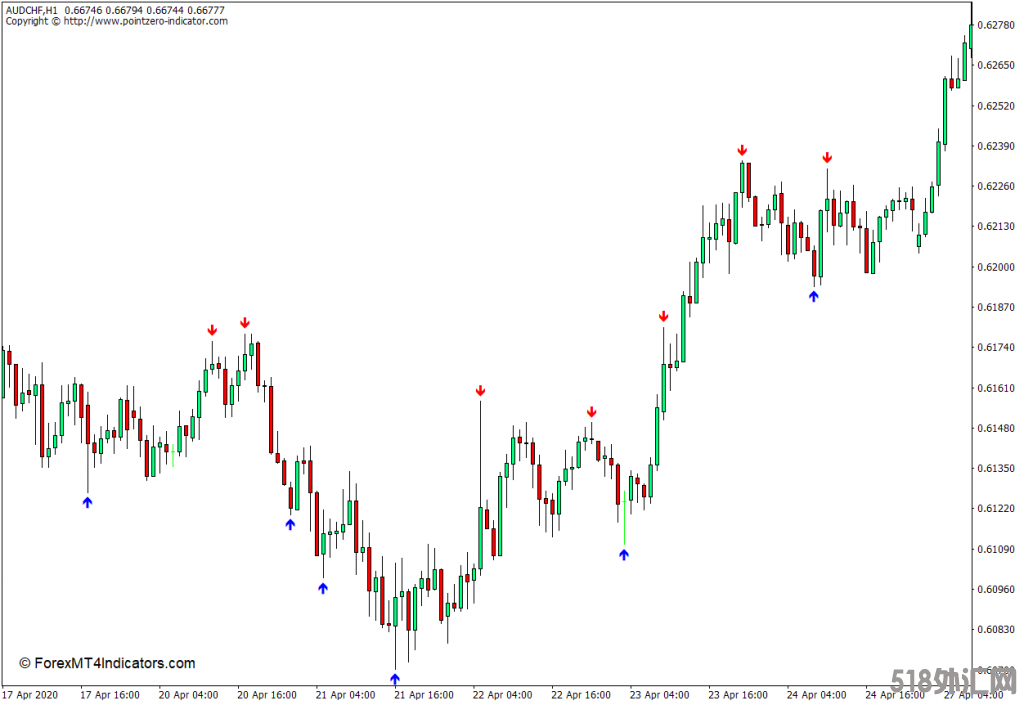This screenshot has height=705, width=1024.
Task: Click the blue arrow below the lime green wick
Action: pyautogui.click(x=624, y=554)
